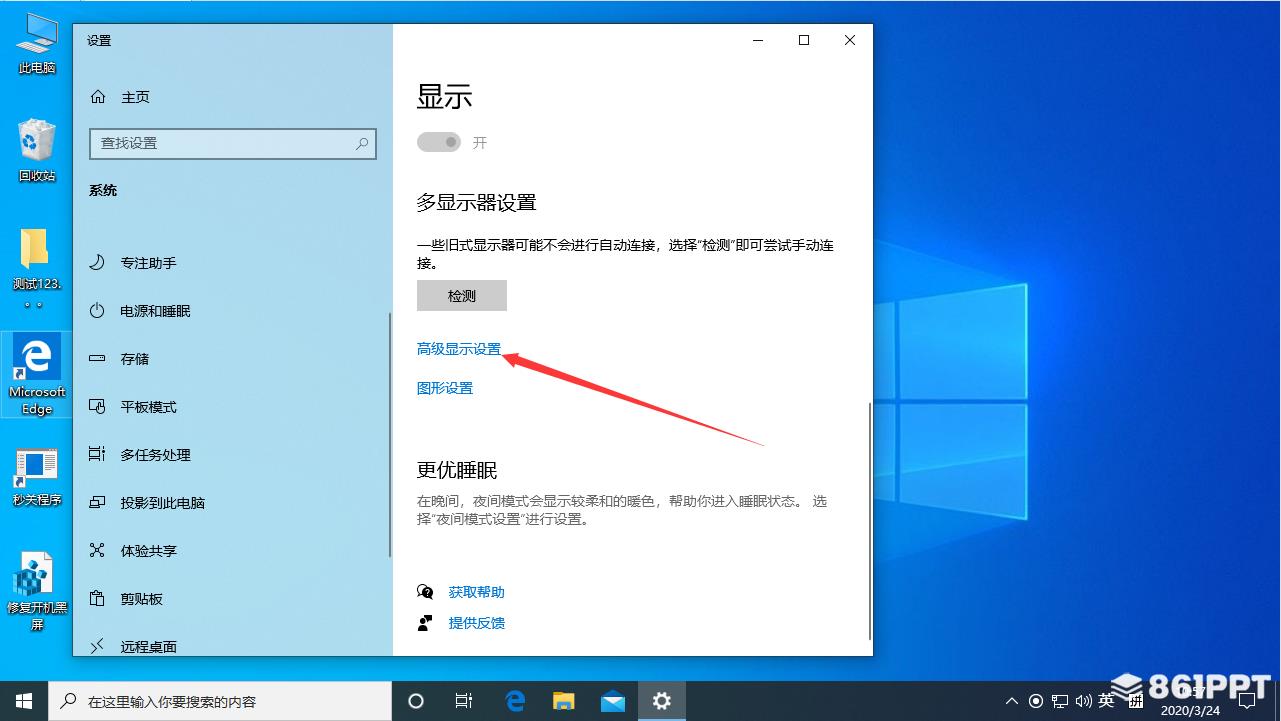Viewport: 1281px width, 721px height.
Task: Select Tablet mode (平板模式) in sidebar
Action: [133, 407]
